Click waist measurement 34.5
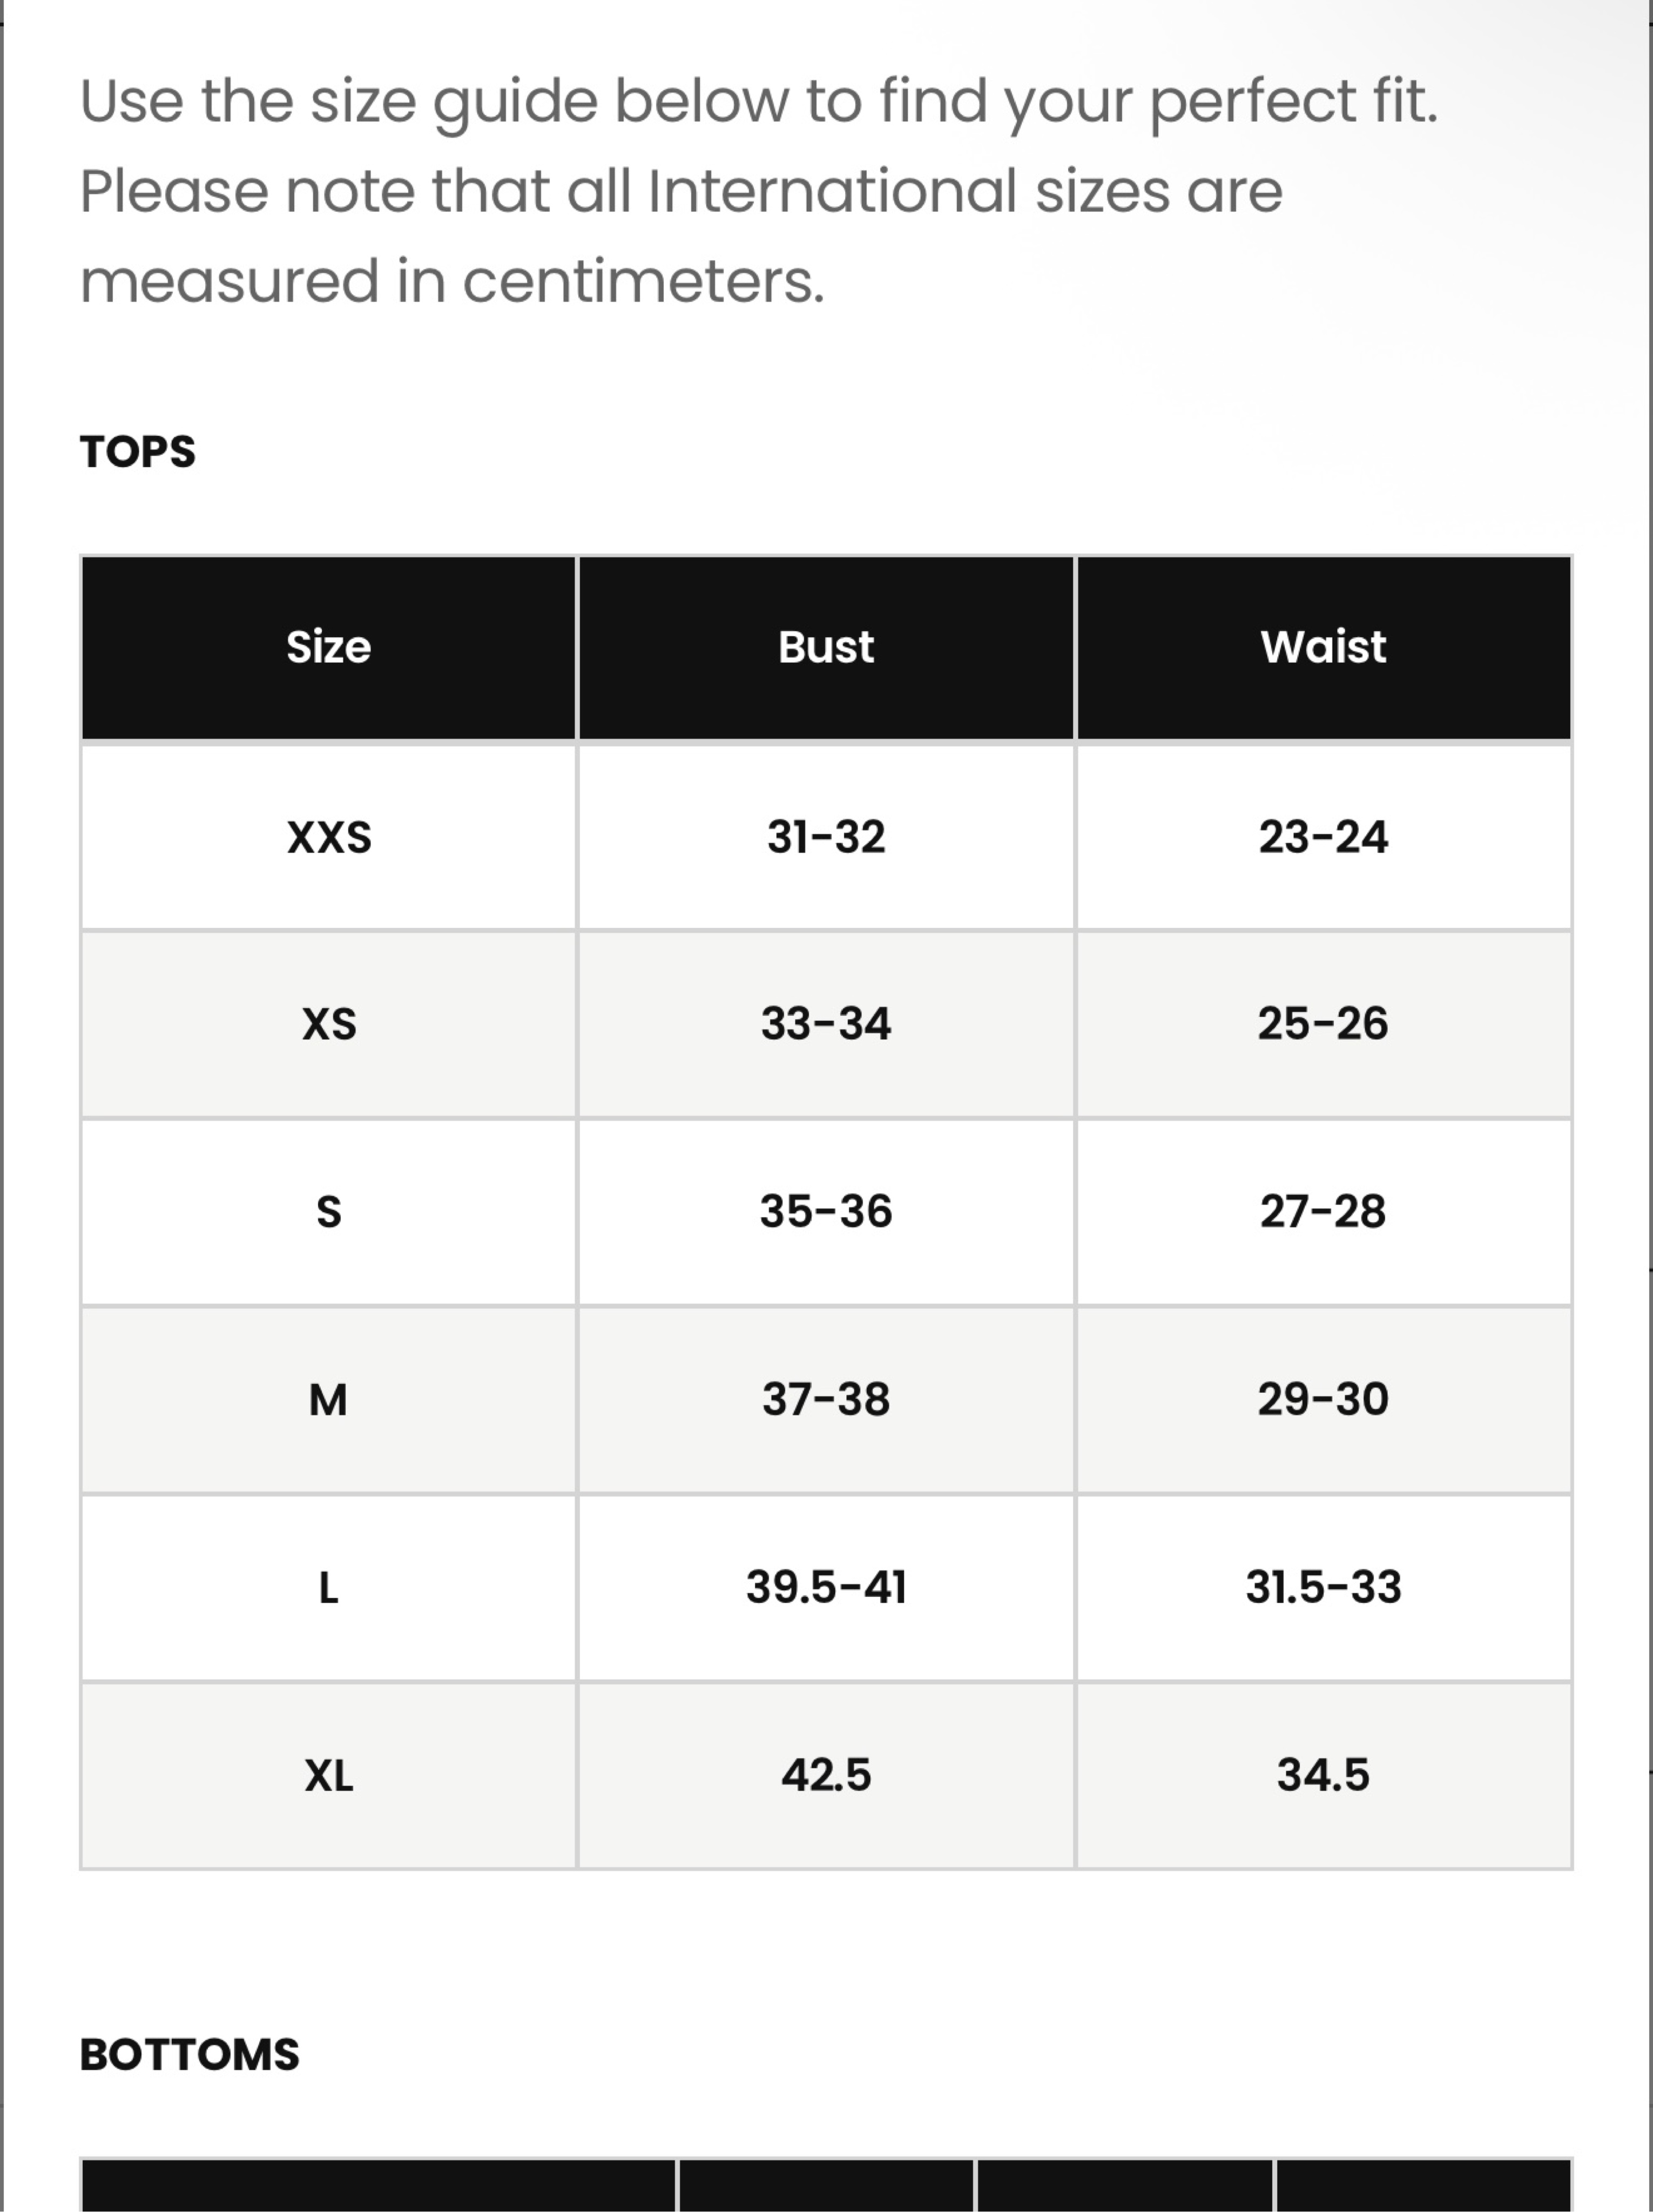The width and height of the screenshot is (1653, 2212). click(1323, 1775)
